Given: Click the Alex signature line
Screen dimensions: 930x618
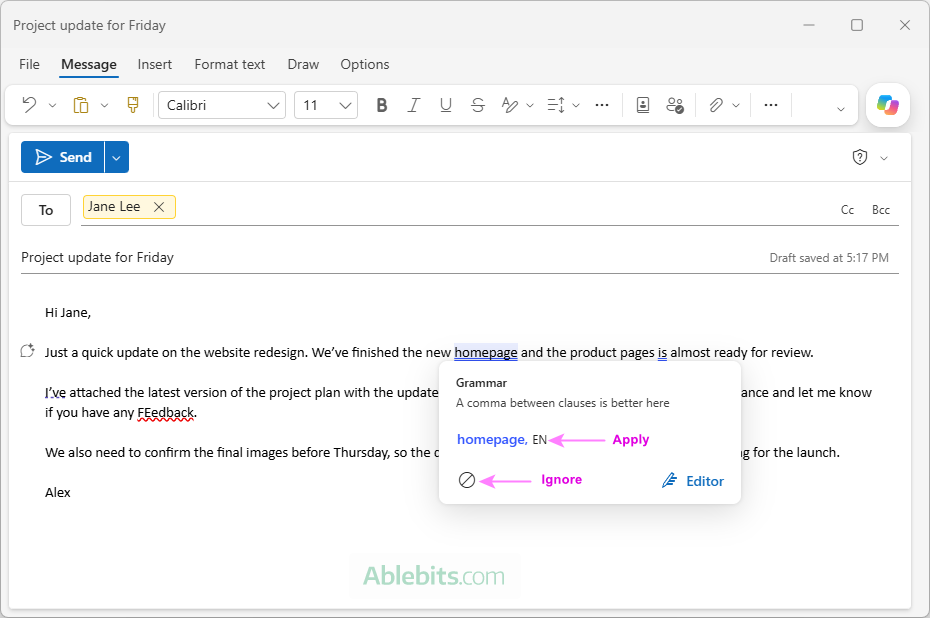Looking at the screenshot, I should 58,492.
